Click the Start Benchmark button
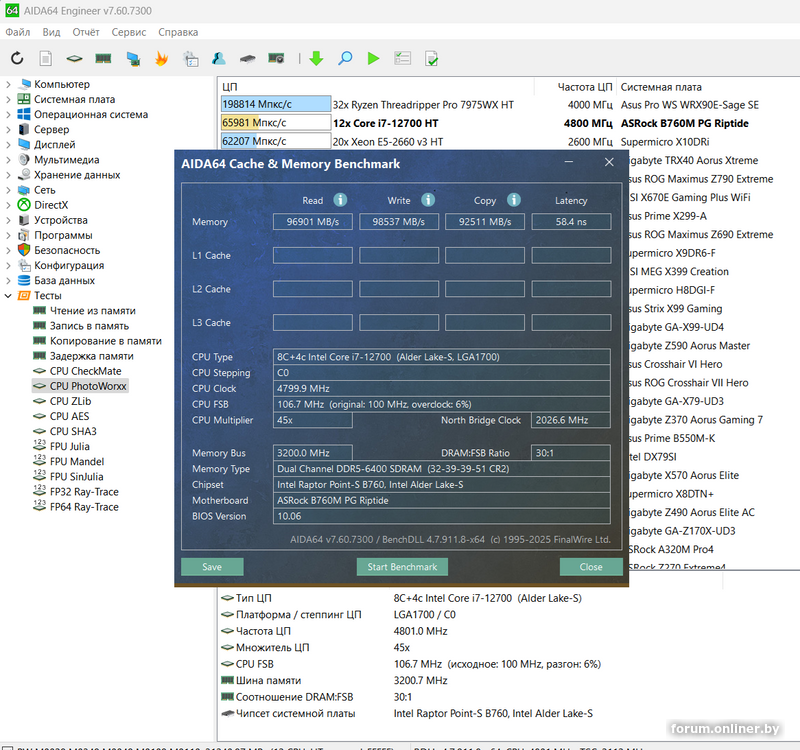 402,567
